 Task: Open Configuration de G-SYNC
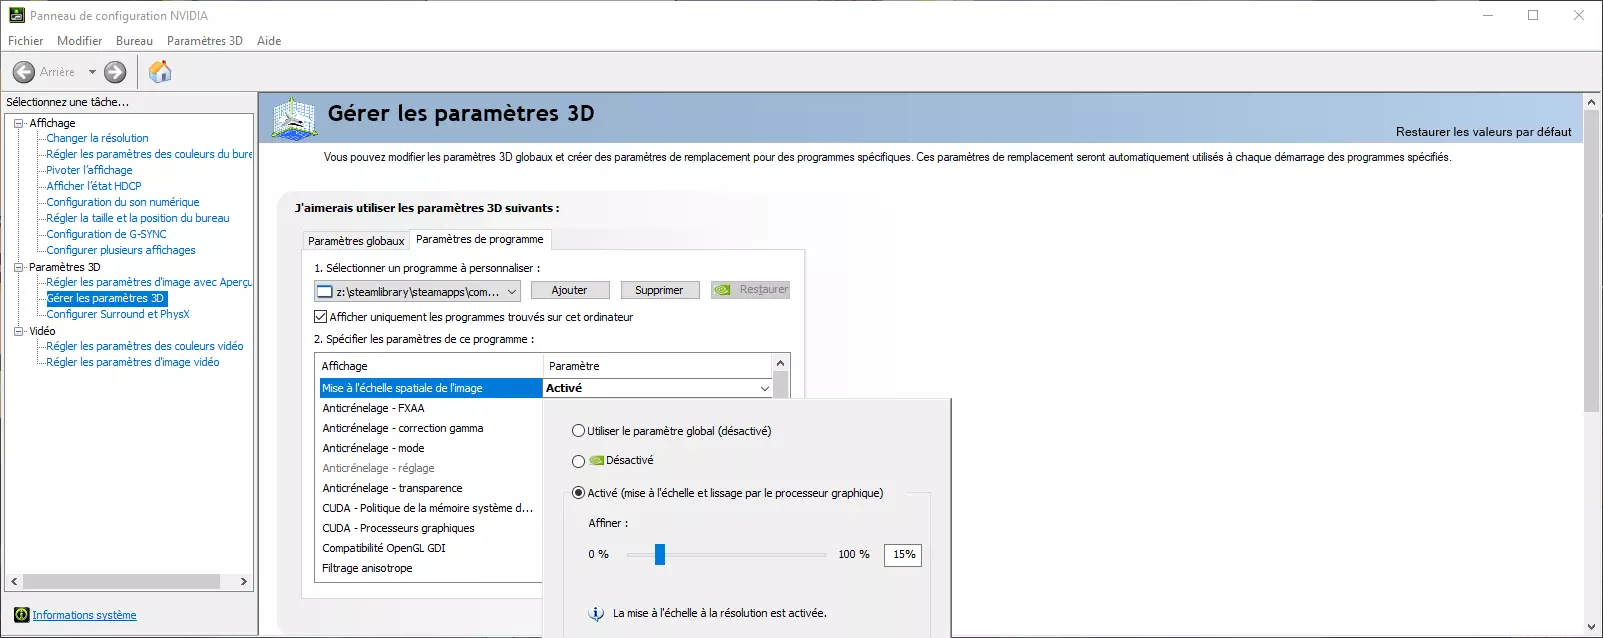point(106,234)
